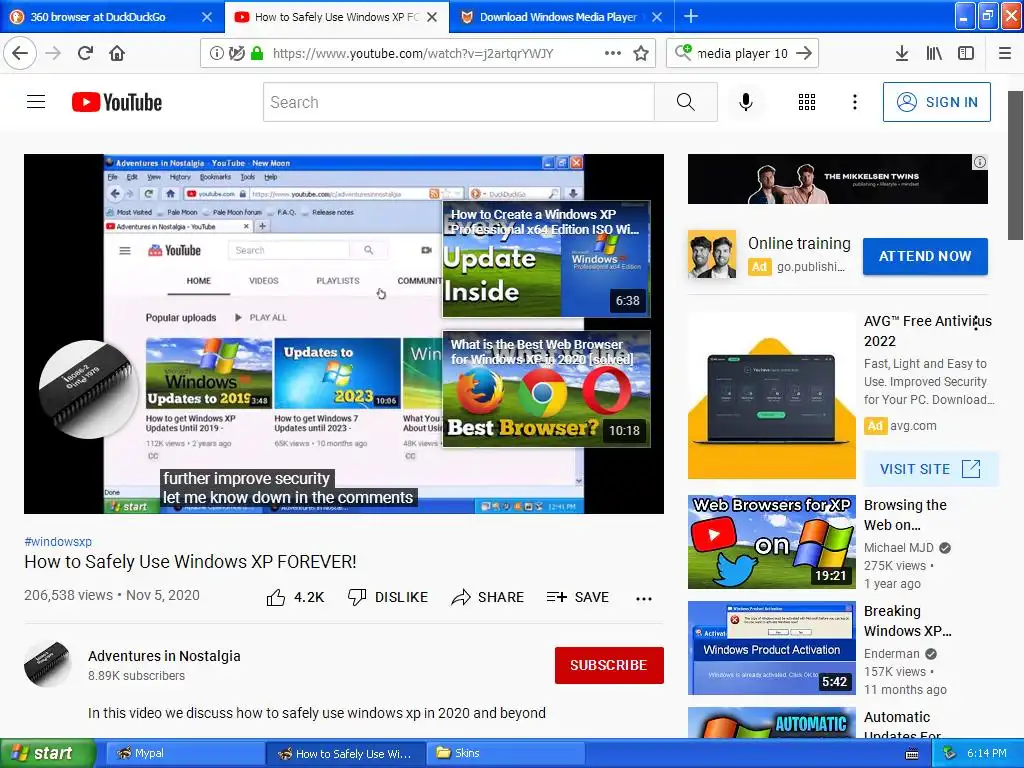Open Skins folder from taskbar
This screenshot has height=768, width=1024.
point(504,753)
